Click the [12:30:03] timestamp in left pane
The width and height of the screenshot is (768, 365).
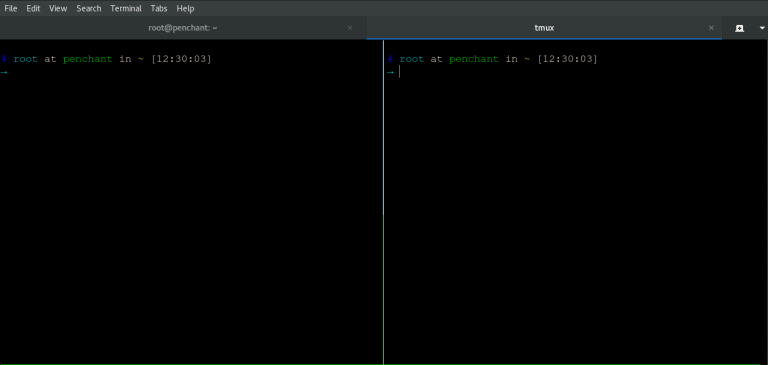181,59
